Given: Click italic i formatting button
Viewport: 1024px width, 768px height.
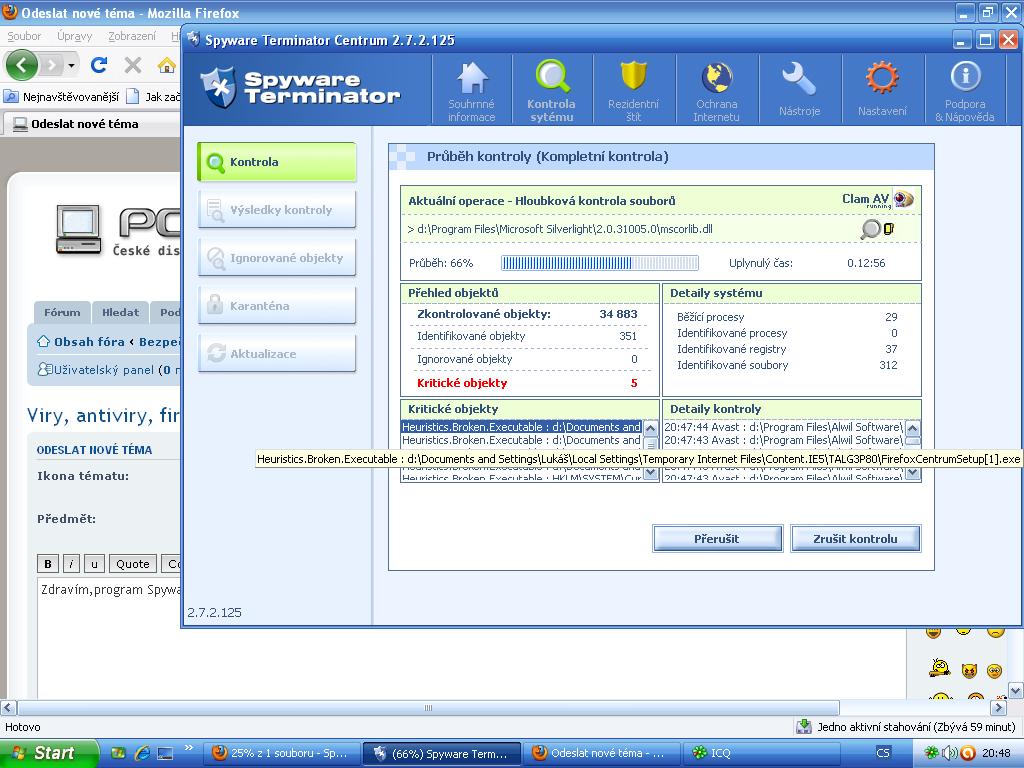Looking at the screenshot, I should coord(71,564).
